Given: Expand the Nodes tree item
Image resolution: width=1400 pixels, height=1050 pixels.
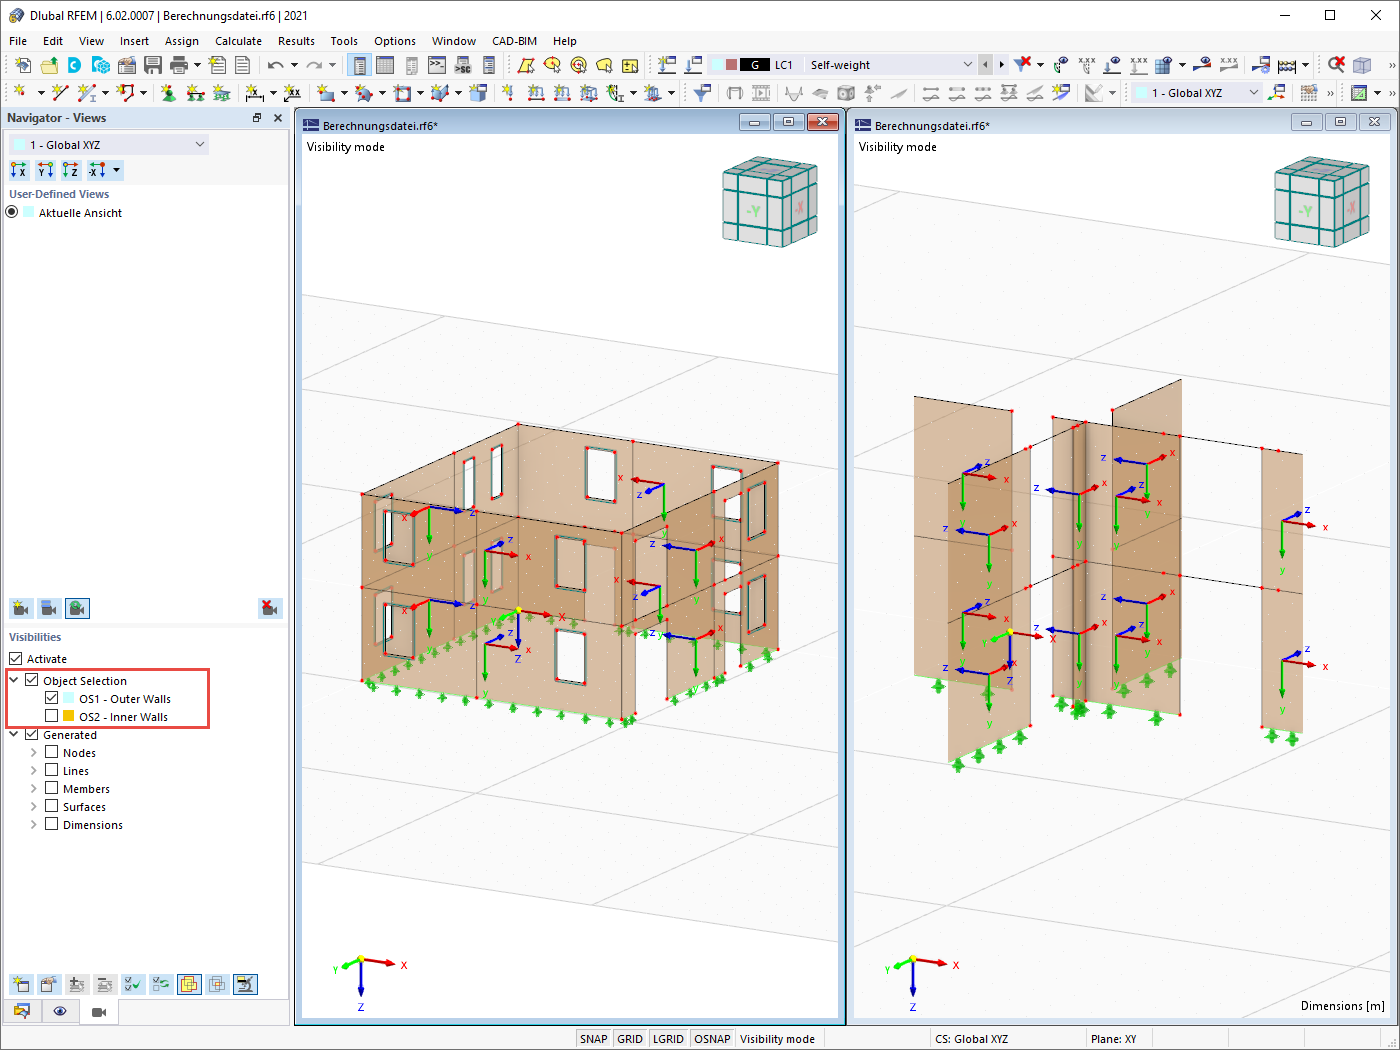Looking at the screenshot, I should tap(33, 753).
